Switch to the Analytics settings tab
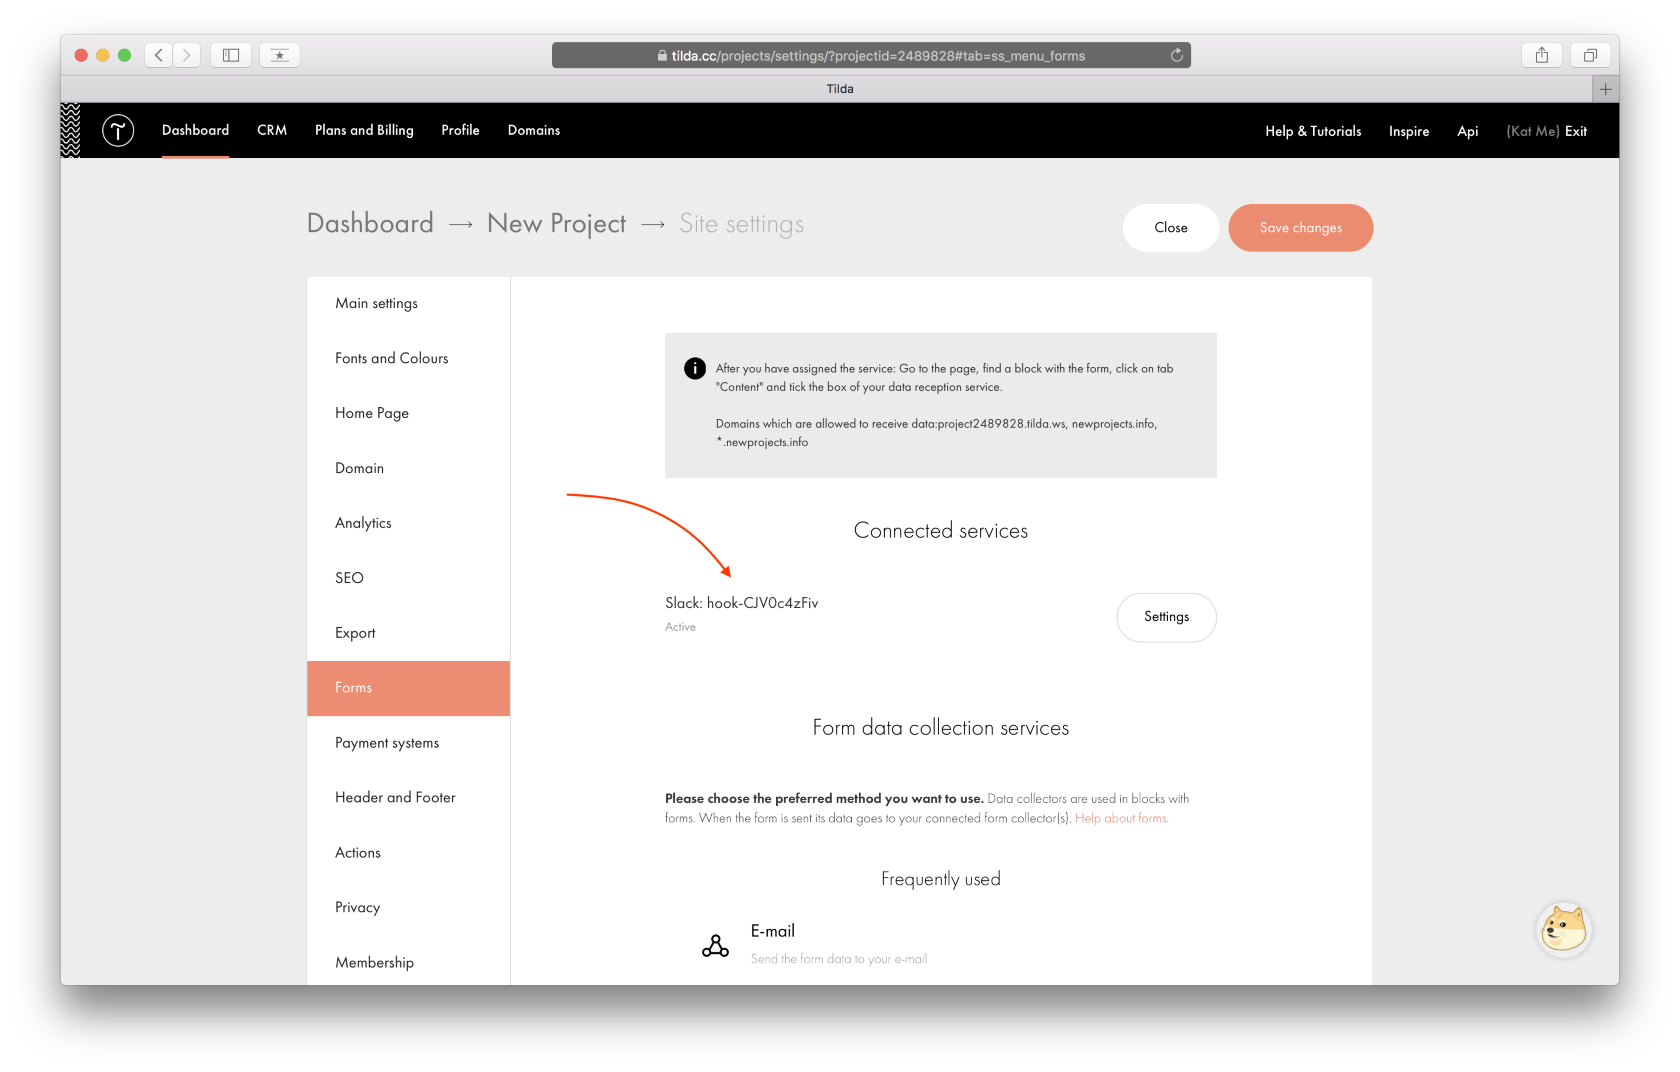1680x1072 pixels. [363, 522]
